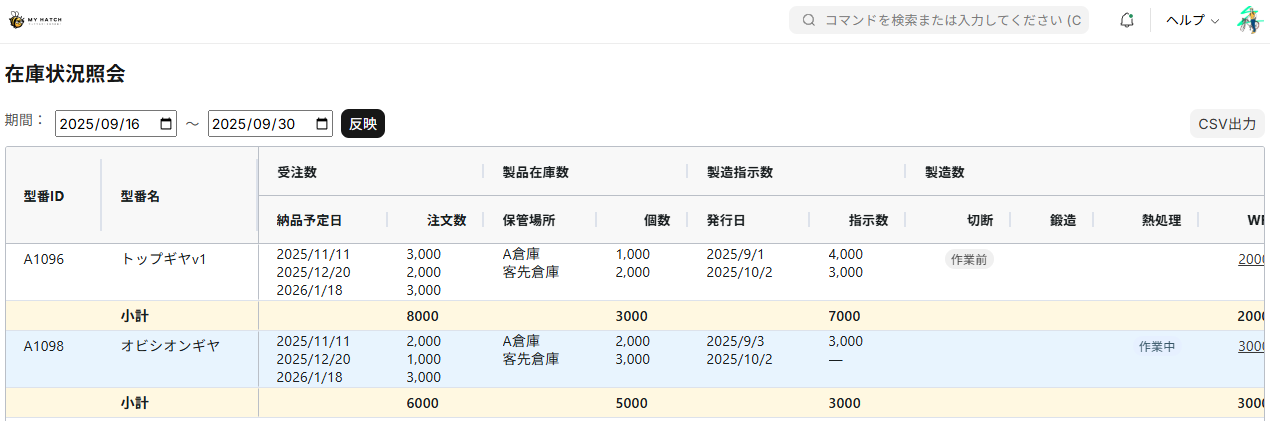Click the end date field 2025/09/30
The image size is (1270, 421).
257,124
